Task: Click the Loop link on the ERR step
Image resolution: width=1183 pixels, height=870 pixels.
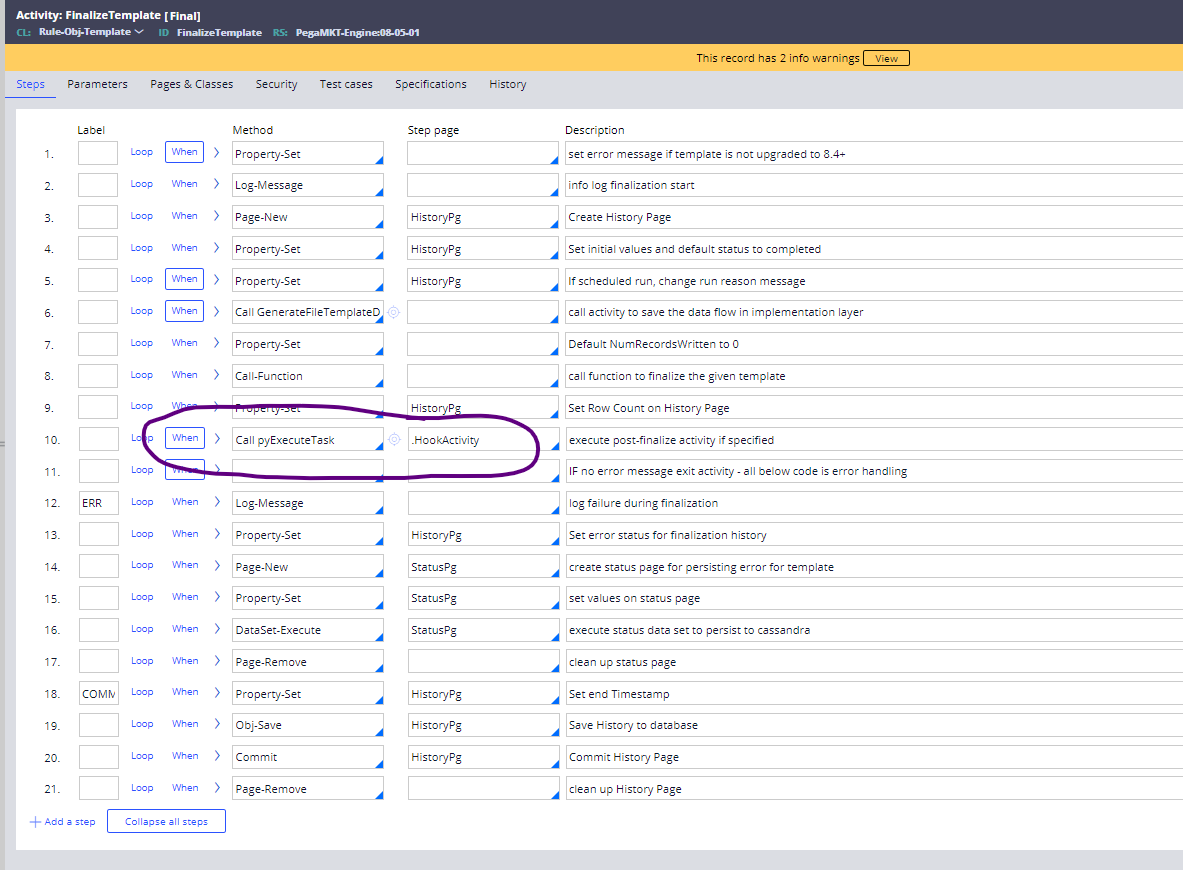Action: [141, 502]
